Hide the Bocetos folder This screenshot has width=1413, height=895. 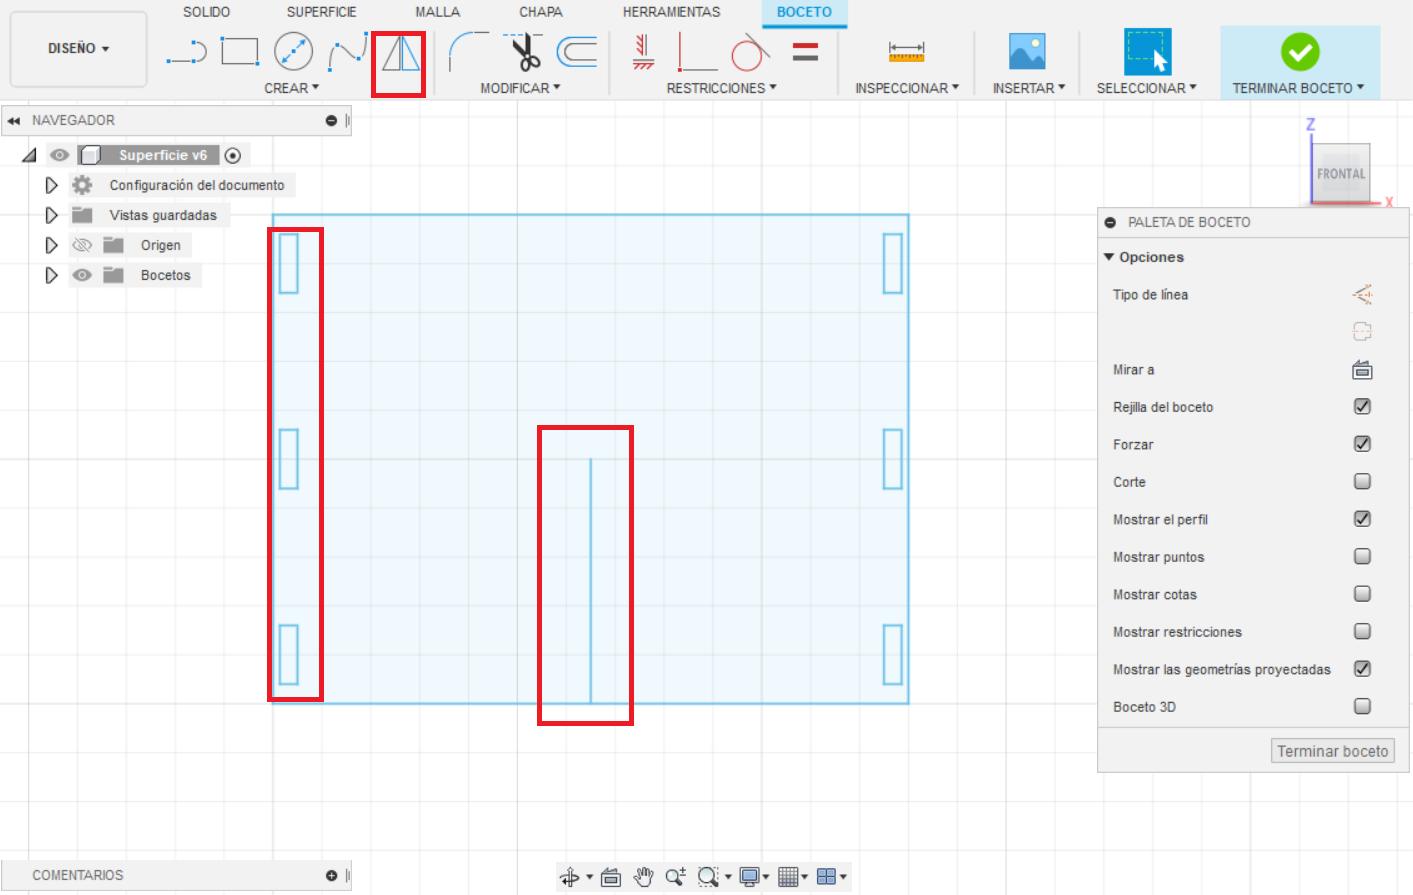click(x=82, y=275)
